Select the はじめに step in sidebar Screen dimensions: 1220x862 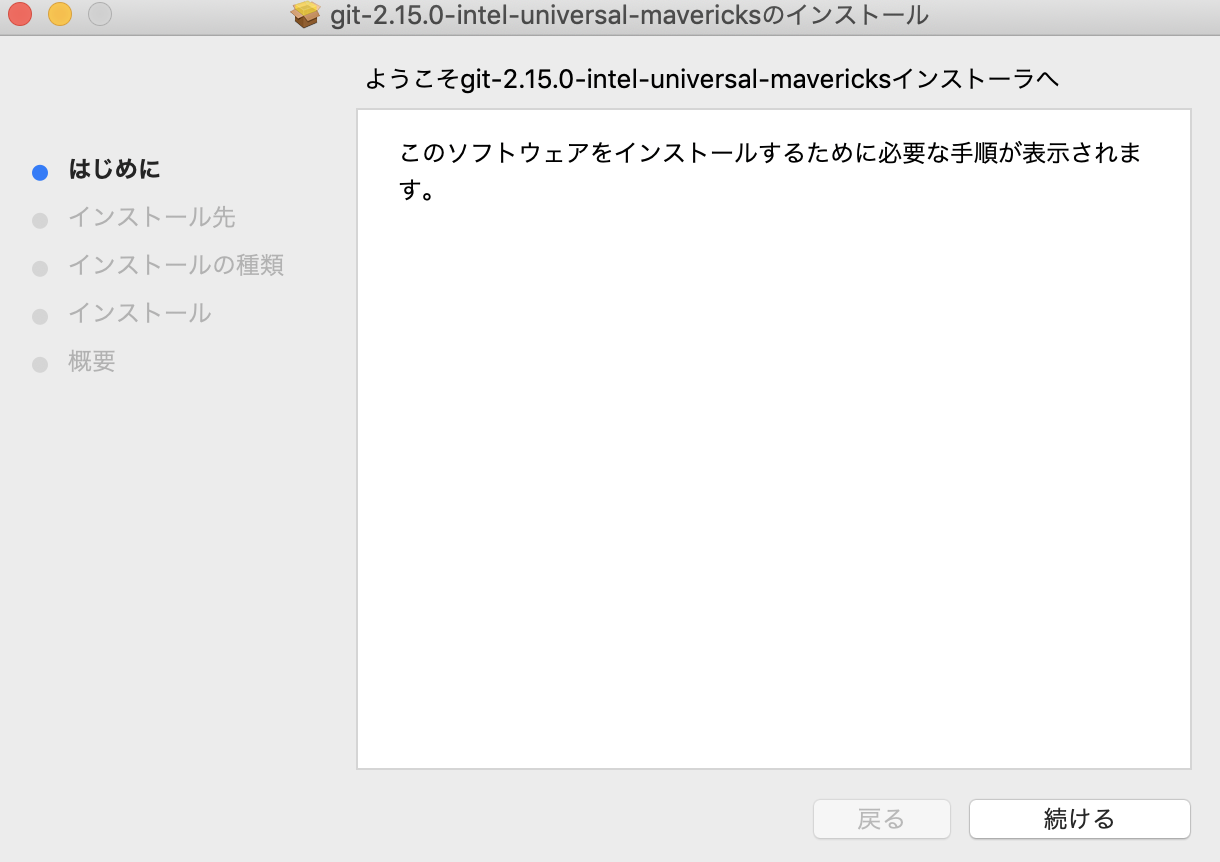pos(114,170)
